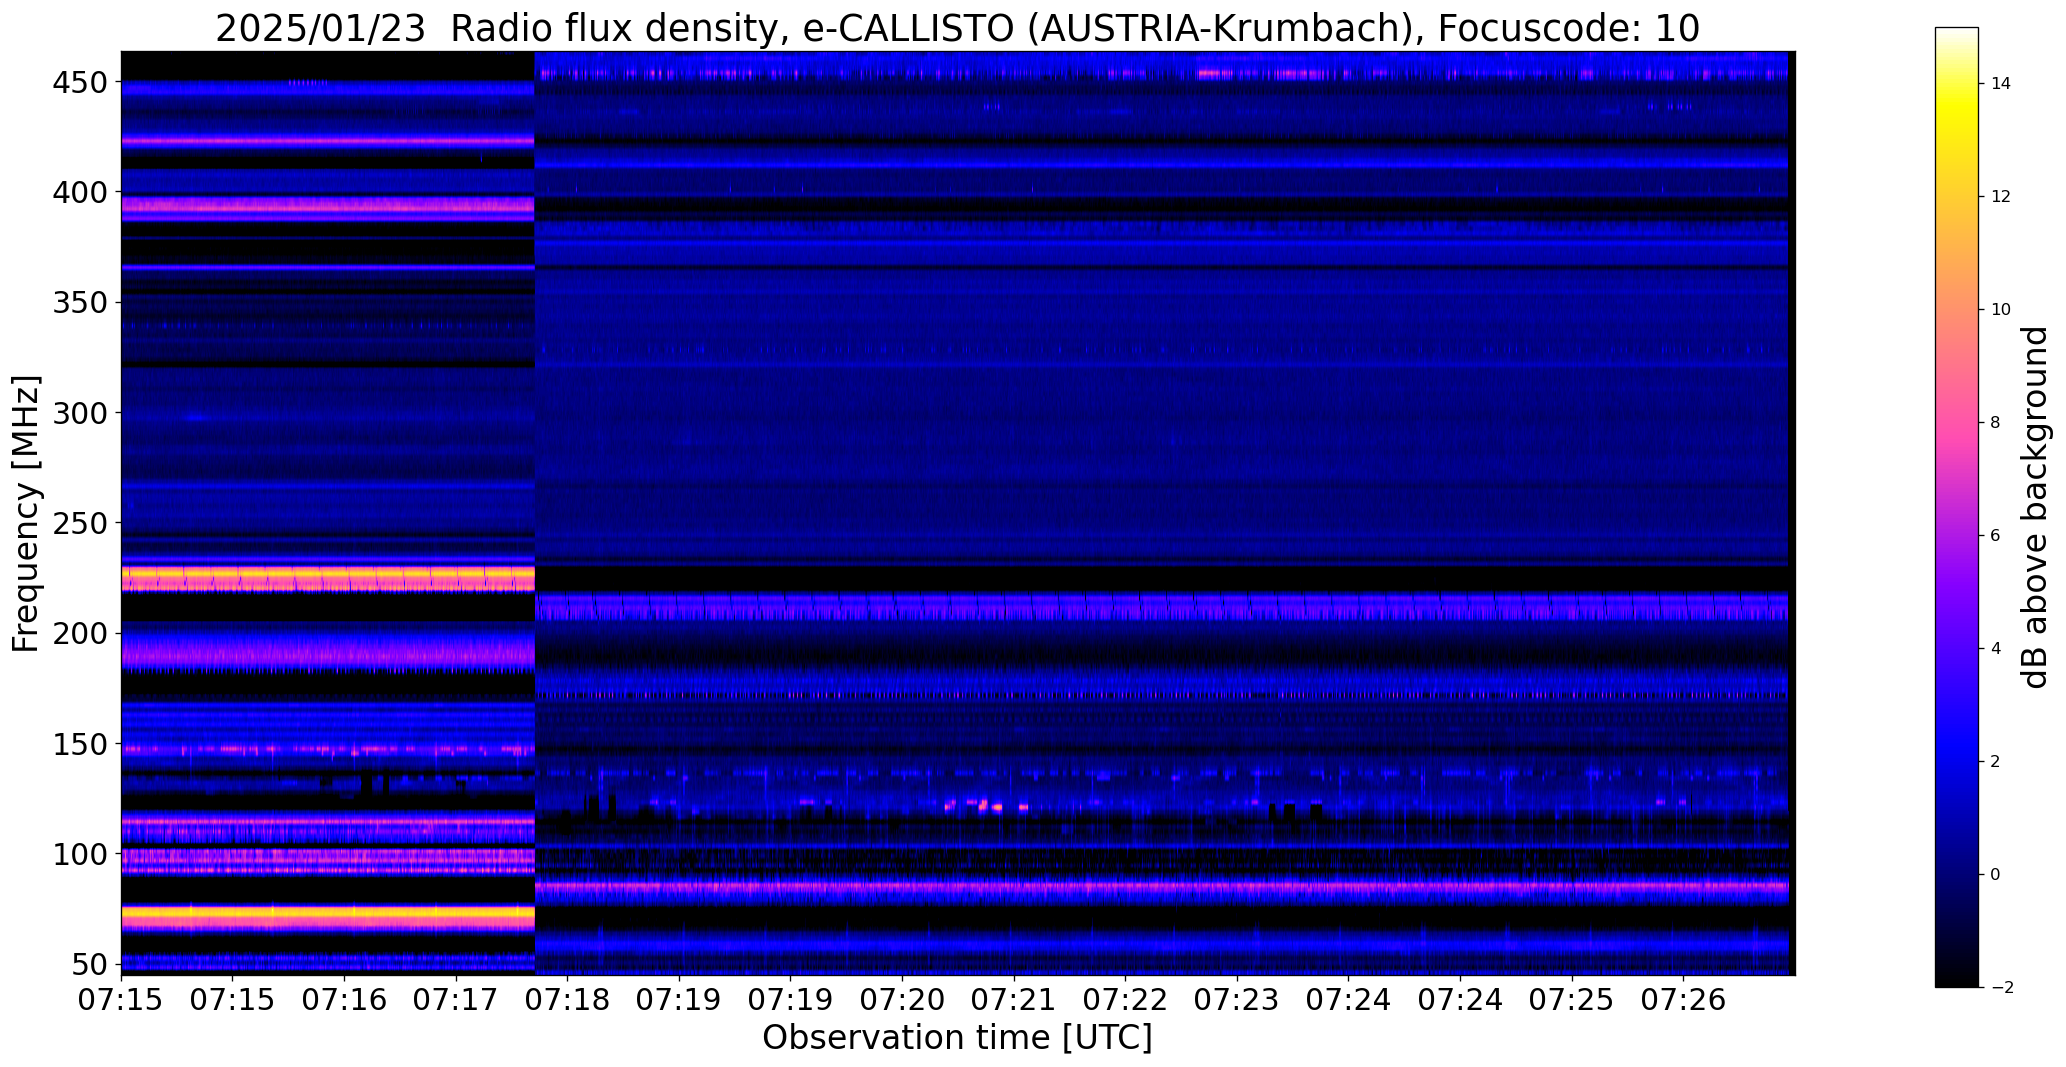Click the 6 value on the colorbar

pos(1996,536)
